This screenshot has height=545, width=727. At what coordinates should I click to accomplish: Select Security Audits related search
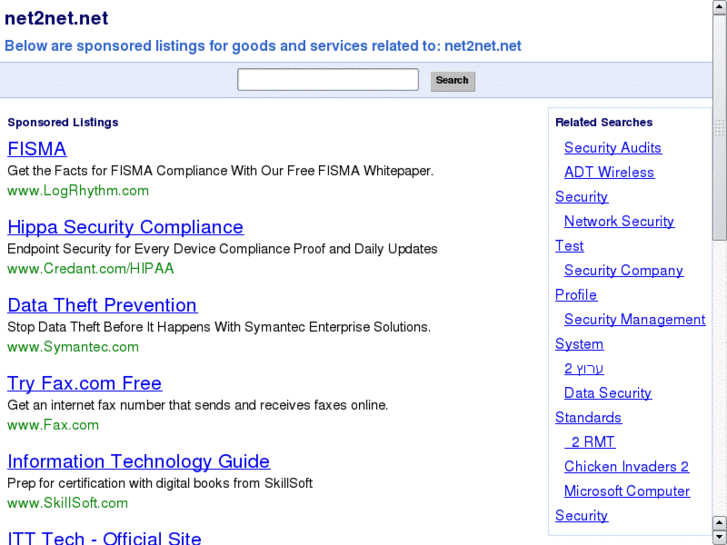(x=612, y=148)
